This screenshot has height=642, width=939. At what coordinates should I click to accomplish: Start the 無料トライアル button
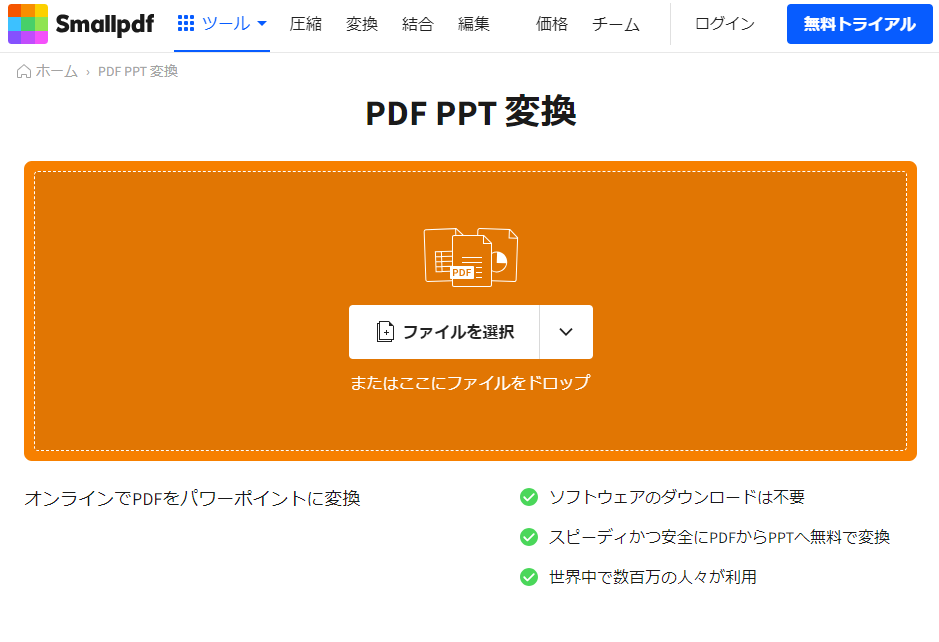[859, 24]
